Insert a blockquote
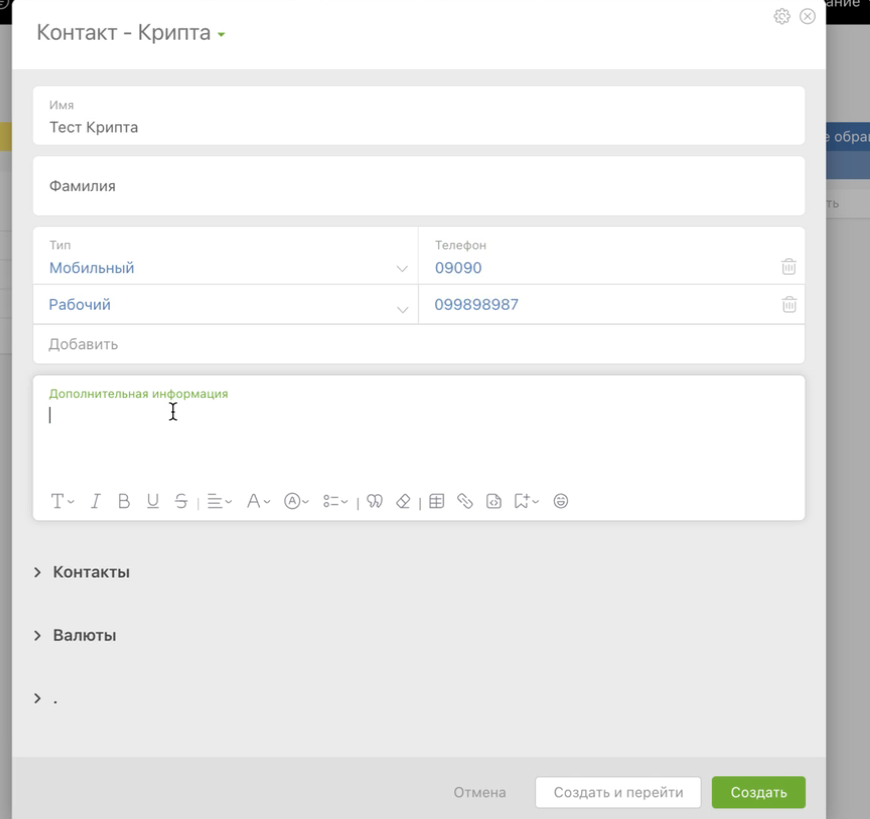Viewport: 870px width, 819px height. [x=375, y=502]
